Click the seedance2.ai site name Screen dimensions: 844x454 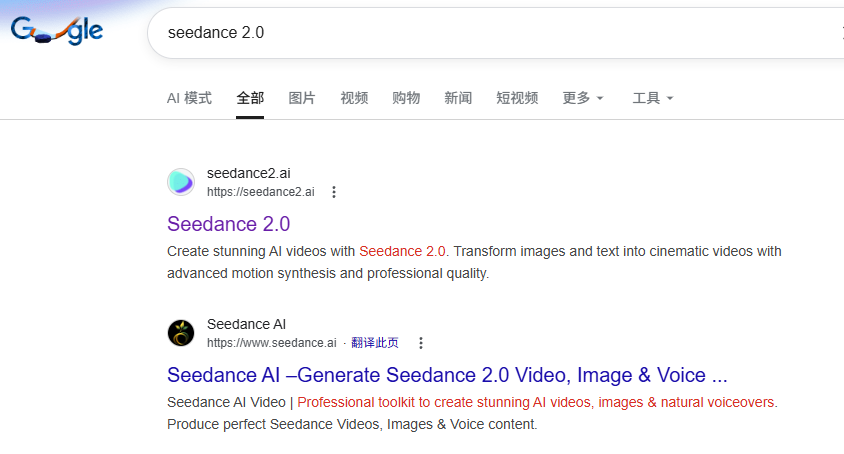pos(249,173)
